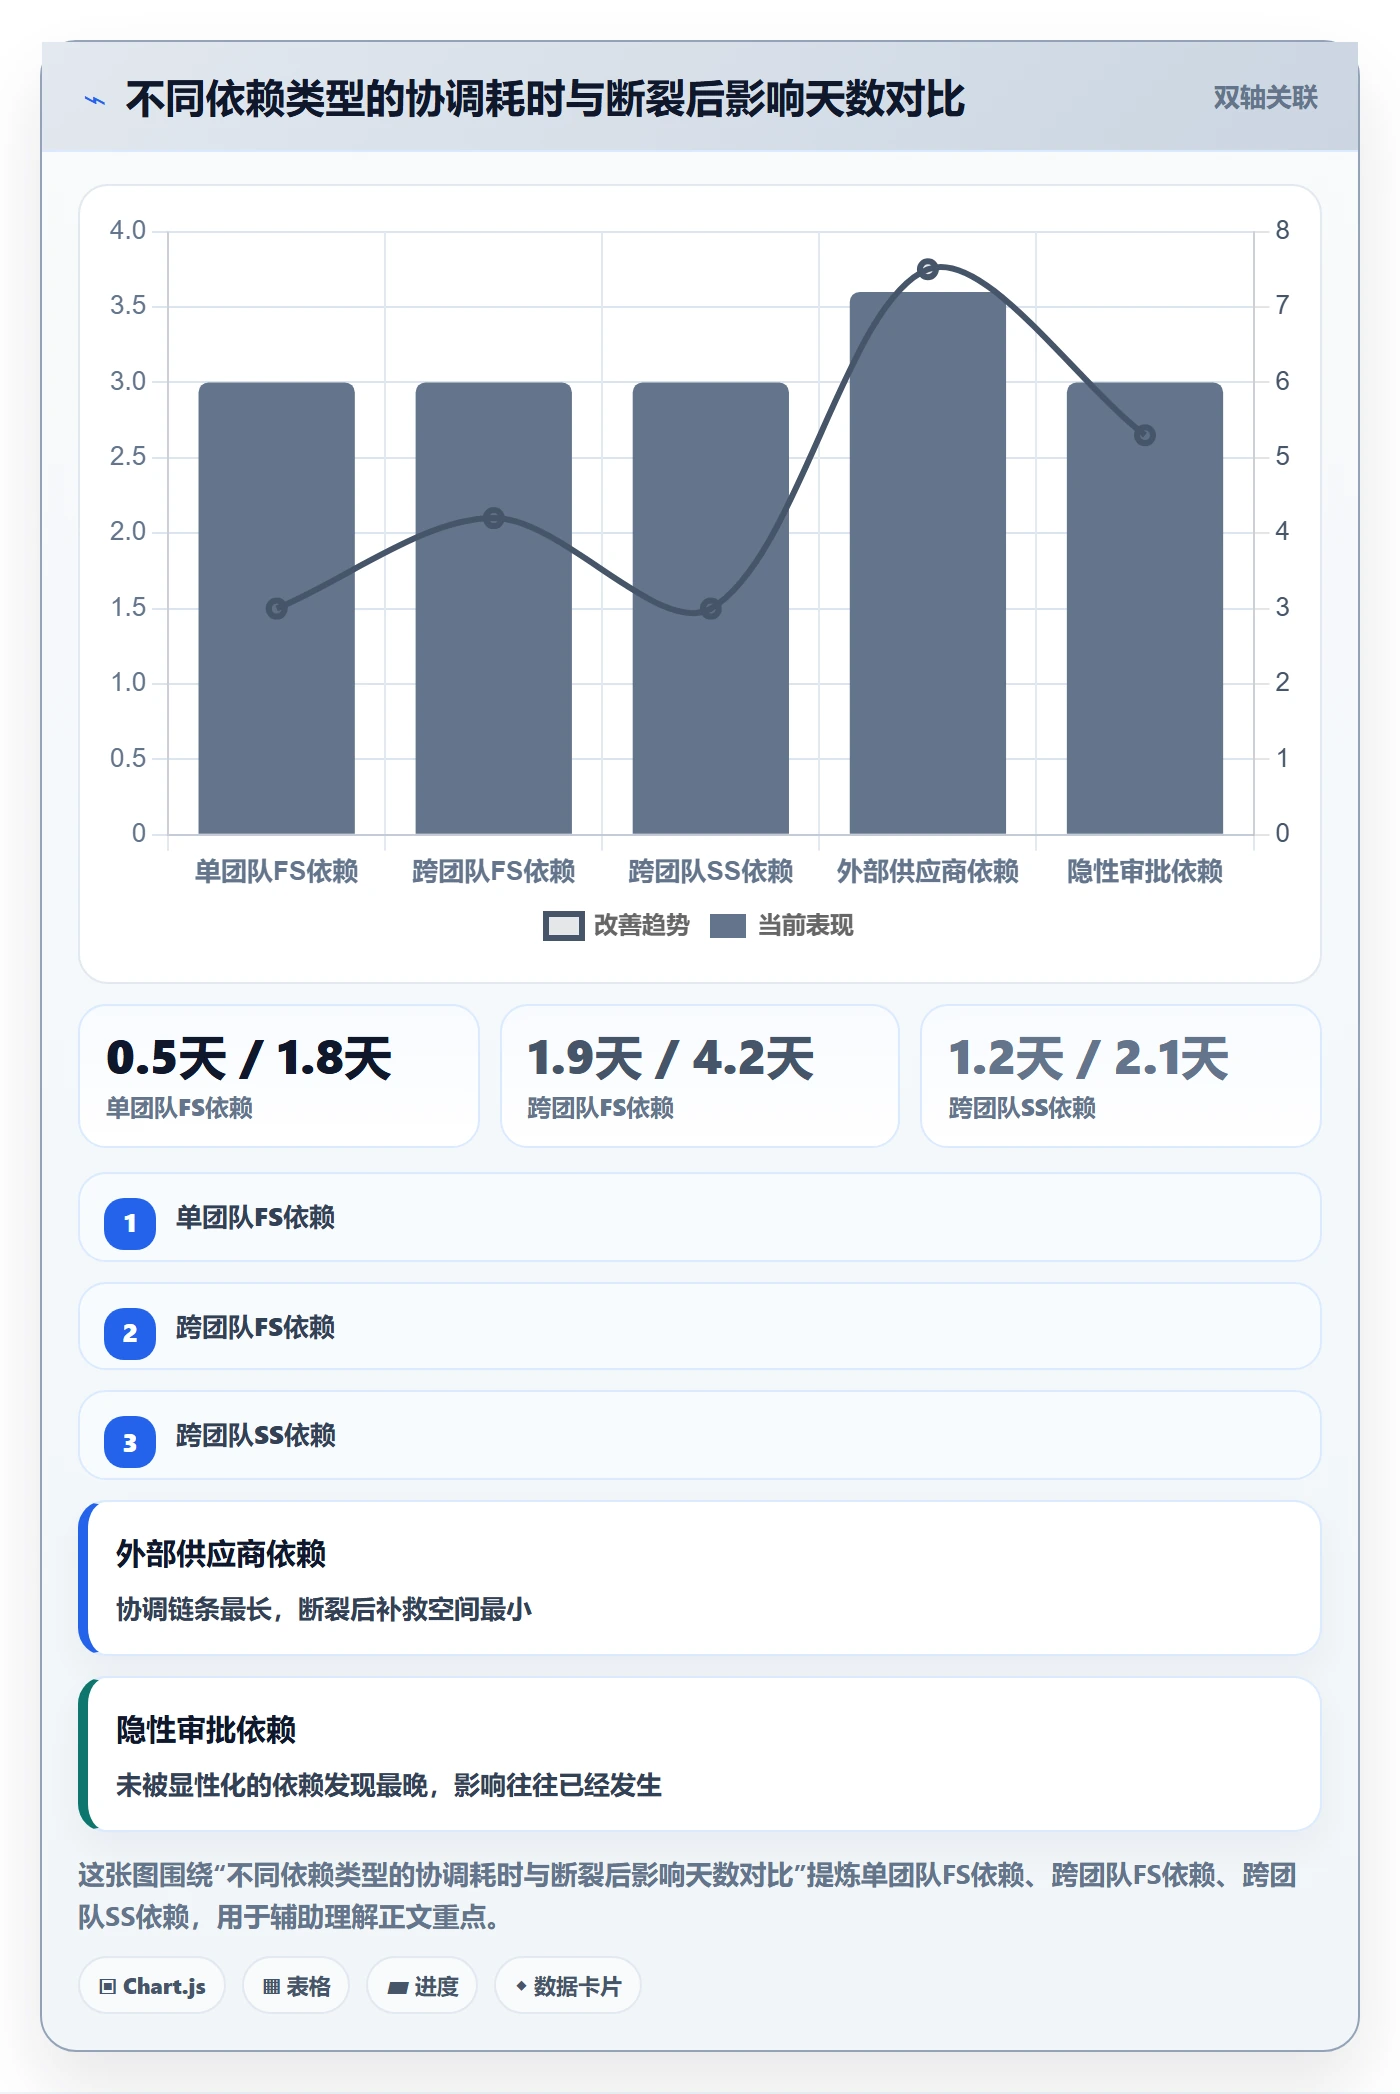Viewport: 1400px width, 2094px height.
Task: Click the line point for 隐性审批依赖
Action: click(1145, 435)
